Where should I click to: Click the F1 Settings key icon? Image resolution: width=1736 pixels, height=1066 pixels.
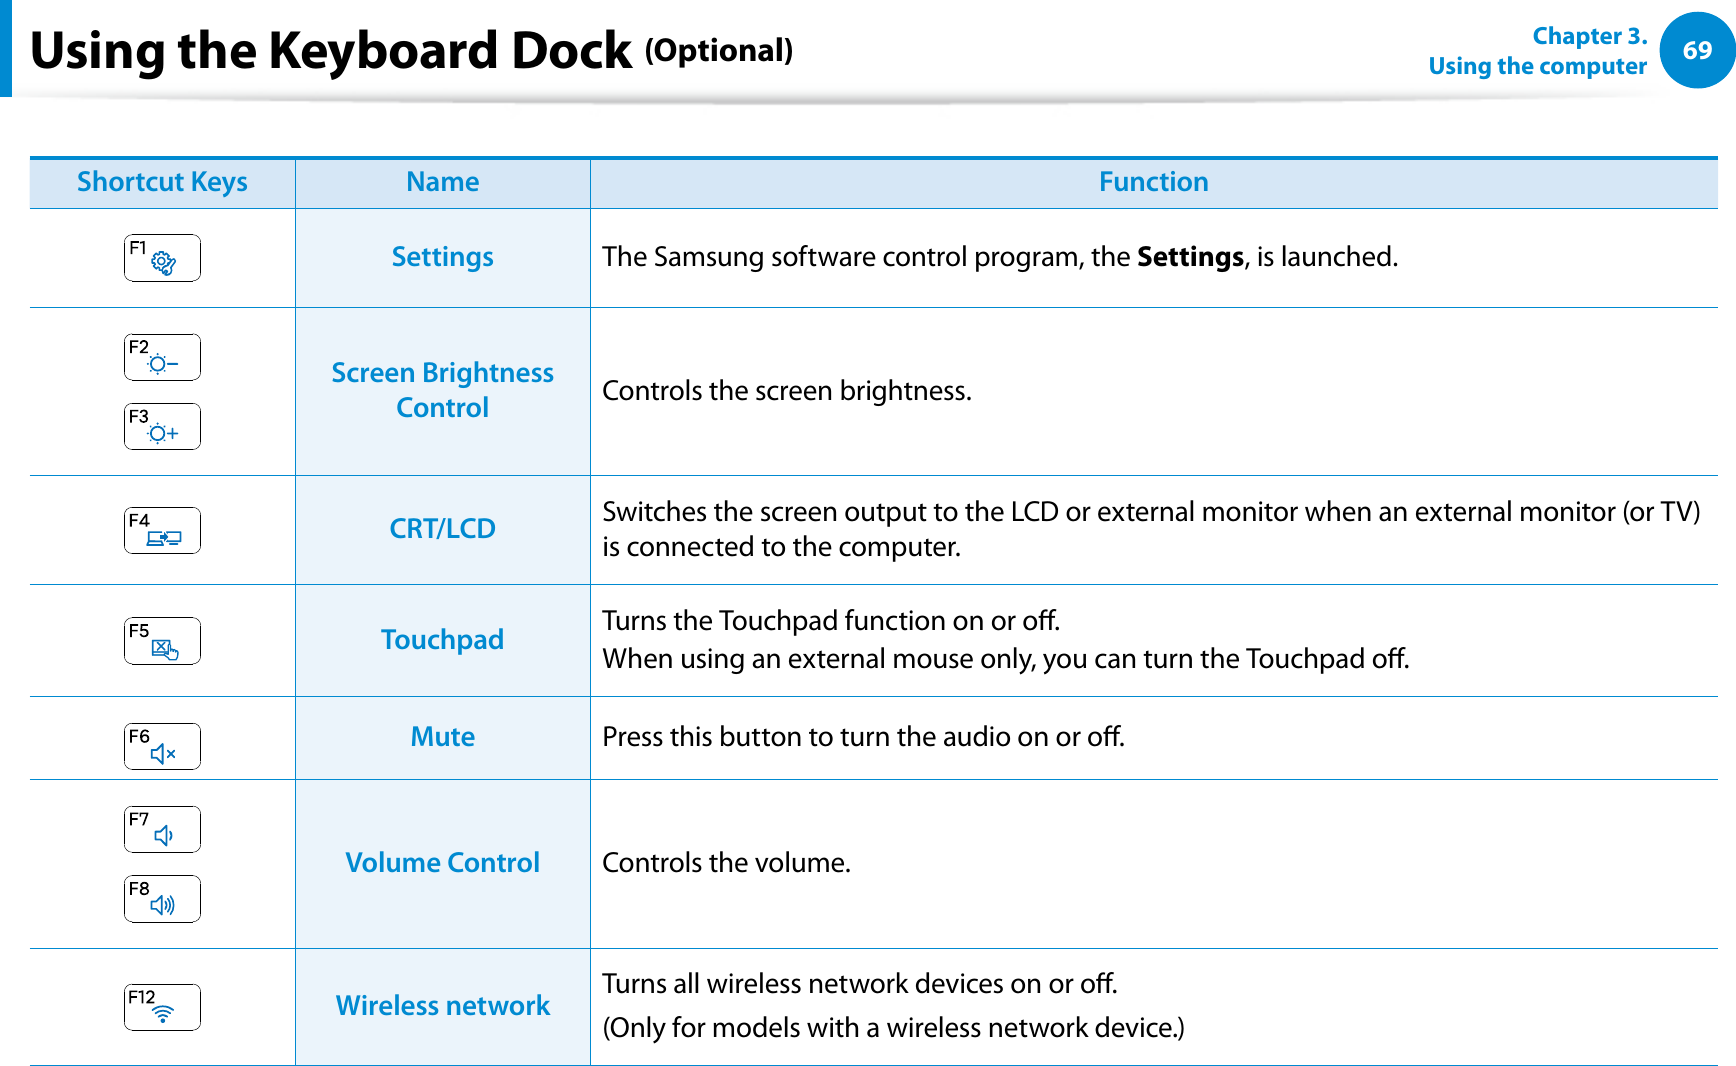(x=162, y=258)
